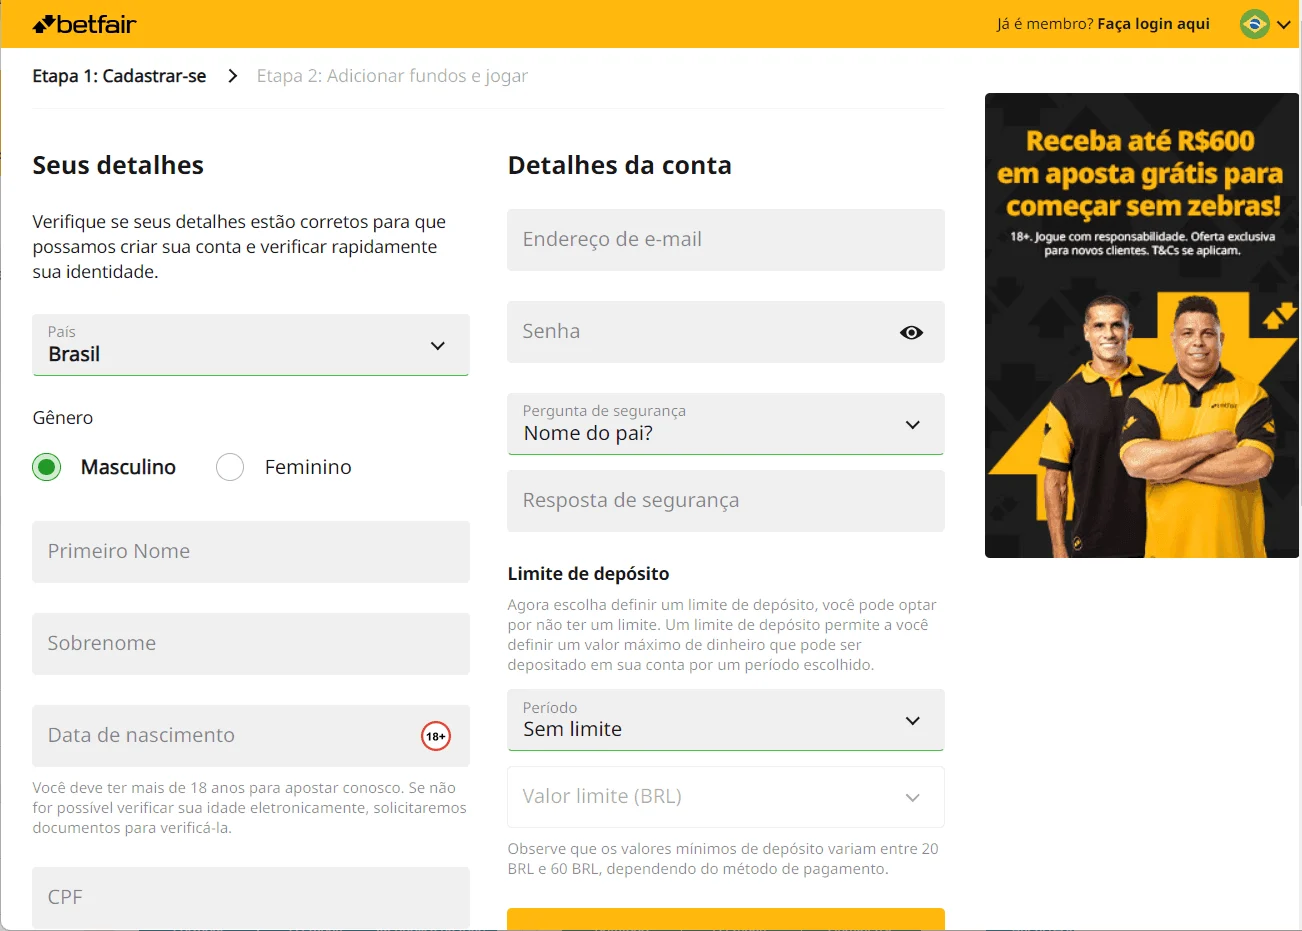Click the Endereço de e-mail field
Screen dimensions: 1302x931
coord(726,239)
